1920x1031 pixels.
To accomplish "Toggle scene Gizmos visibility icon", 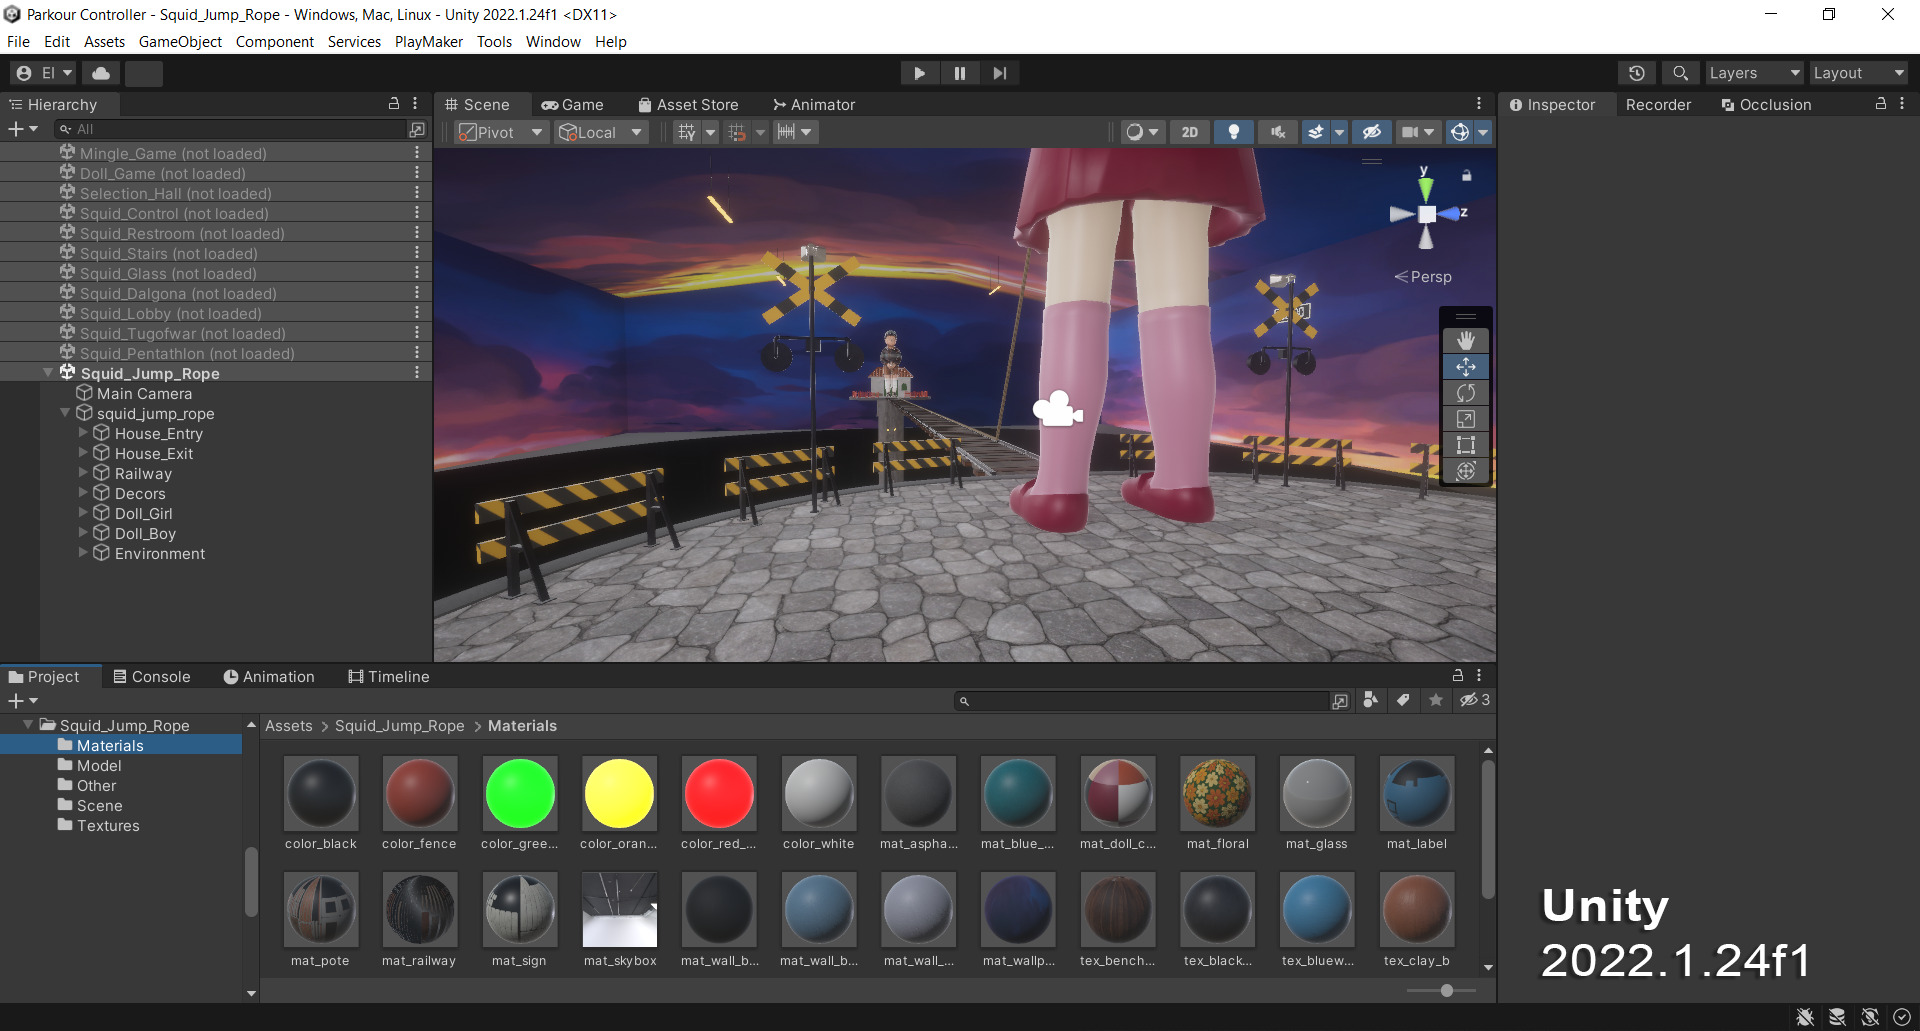I will click(1460, 132).
